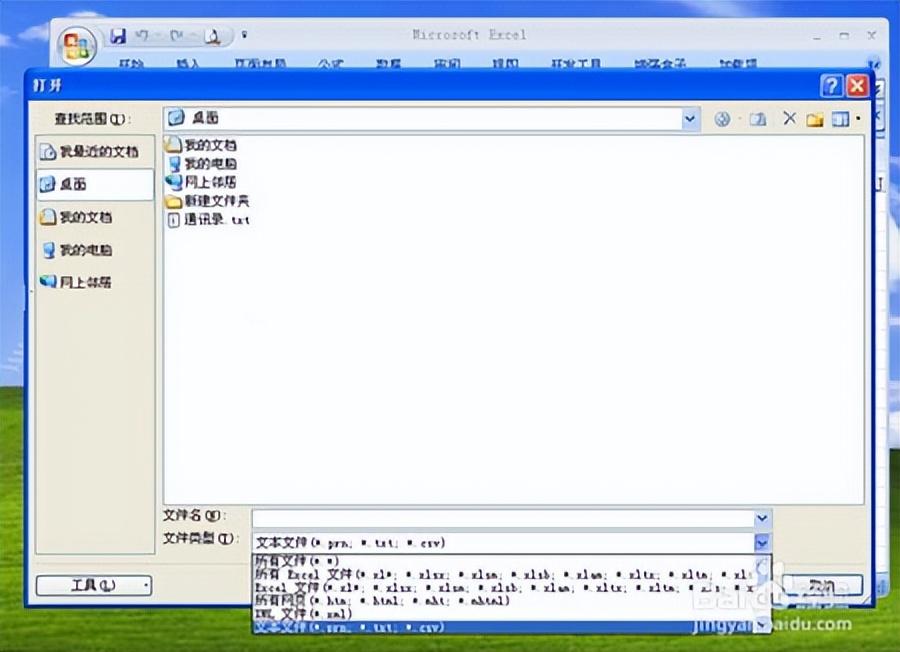Collapse the 文件类型 dropdown arrow
The width and height of the screenshot is (900, 652).
(762, 542)
